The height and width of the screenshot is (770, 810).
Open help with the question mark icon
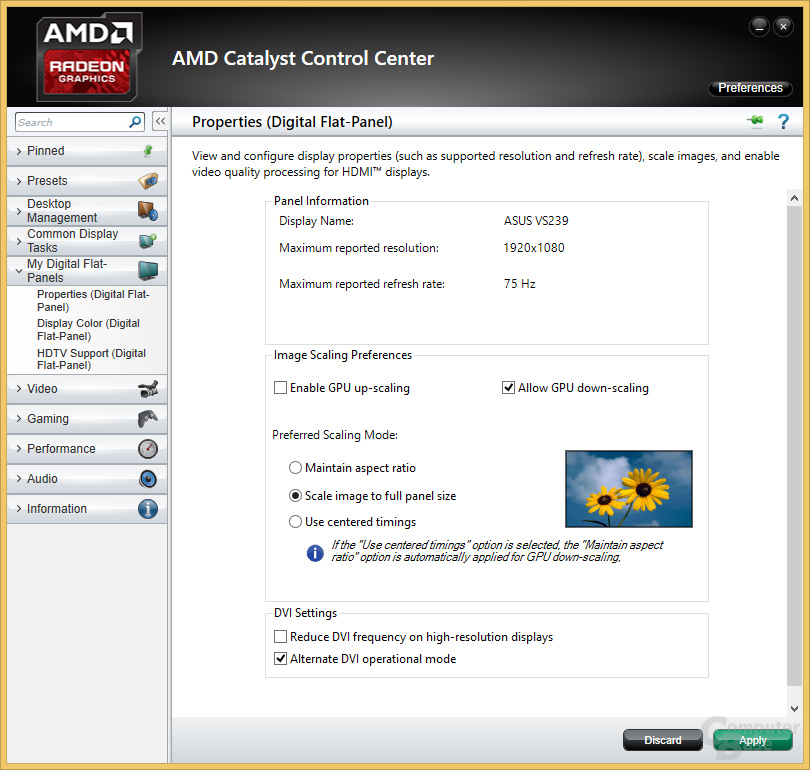point(783,122)
